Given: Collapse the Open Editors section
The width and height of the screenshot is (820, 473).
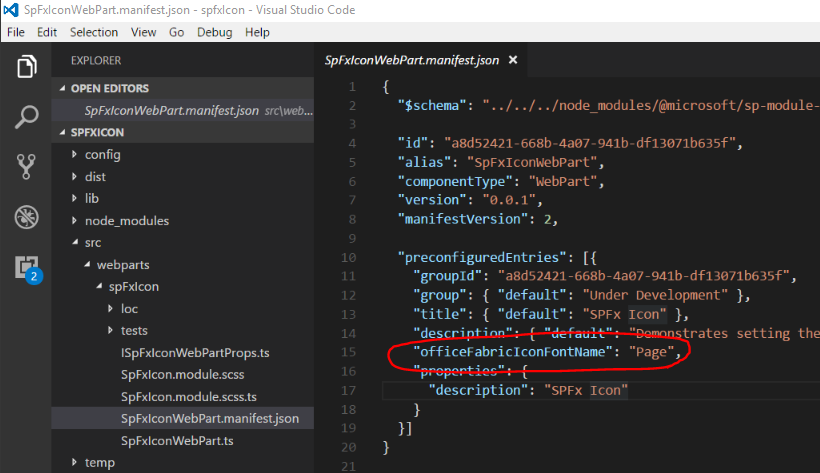Looking at the screenshot, I should pyautogui.click(x=110, y=88).
